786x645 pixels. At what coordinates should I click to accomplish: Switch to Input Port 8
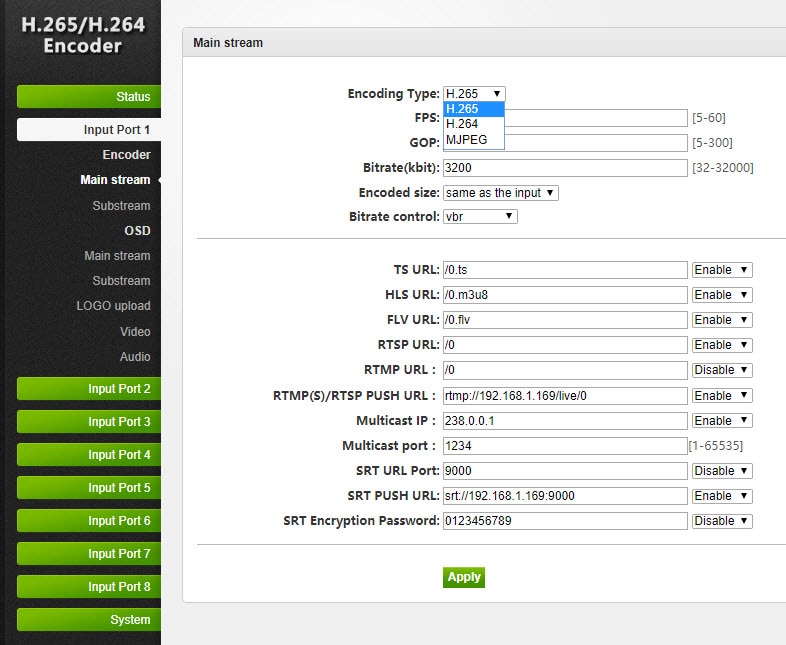tap(89, 587)
